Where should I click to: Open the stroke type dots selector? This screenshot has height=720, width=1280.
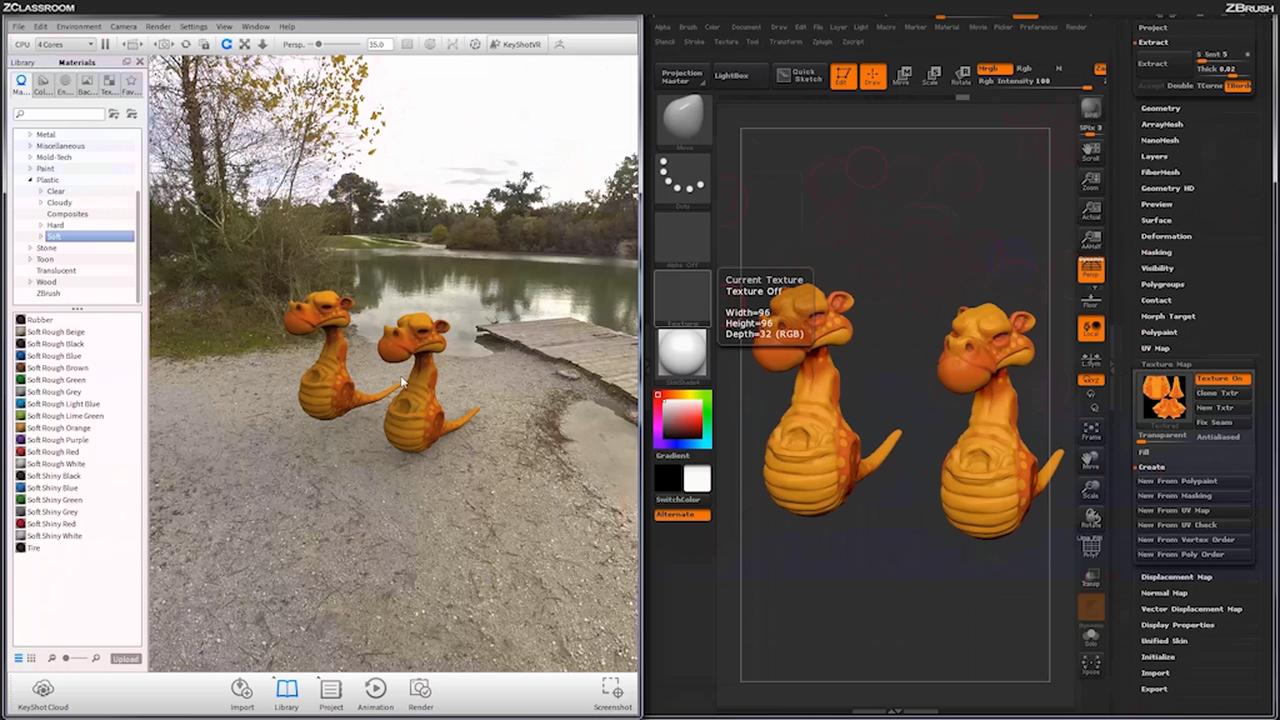point(683,178)
